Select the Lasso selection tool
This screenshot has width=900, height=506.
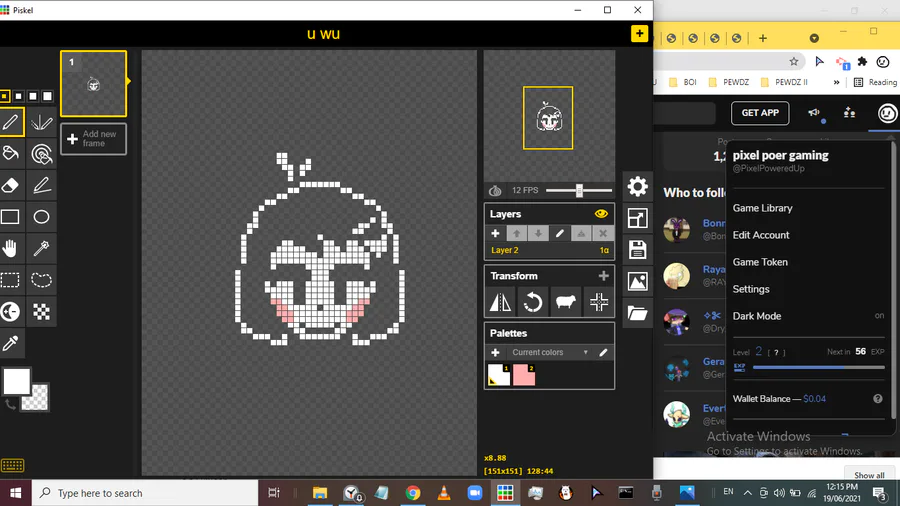[41, 280]
